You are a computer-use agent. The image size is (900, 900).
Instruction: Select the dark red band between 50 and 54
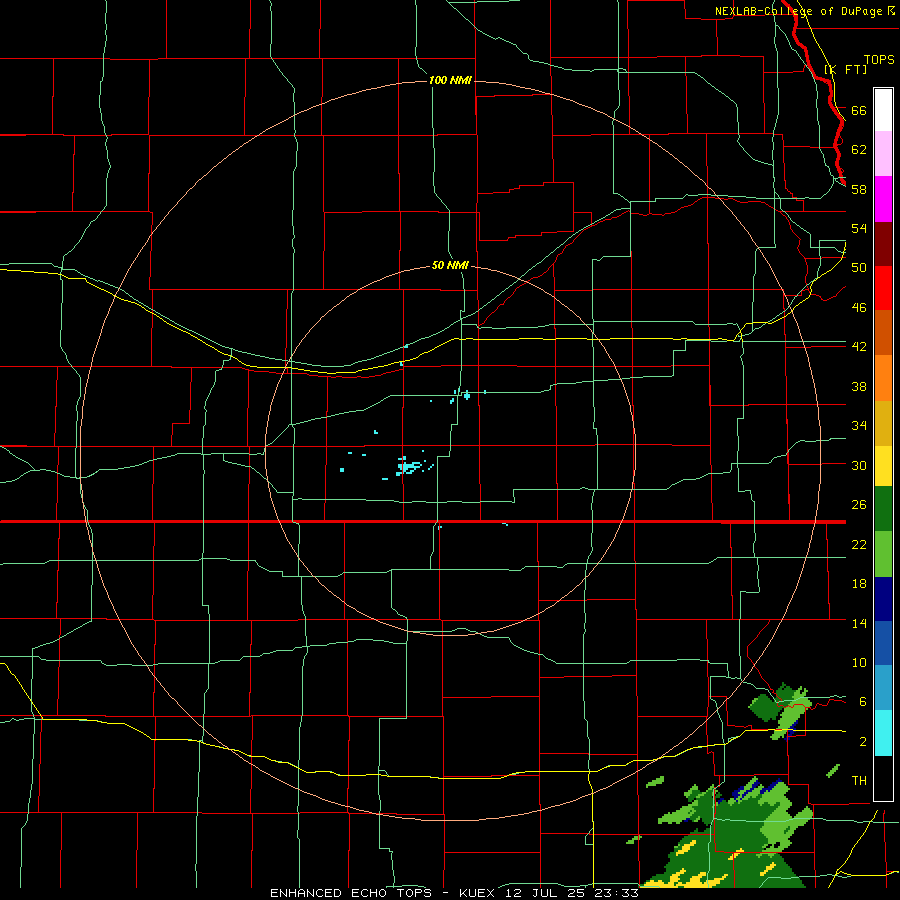[x=883, y=244]
